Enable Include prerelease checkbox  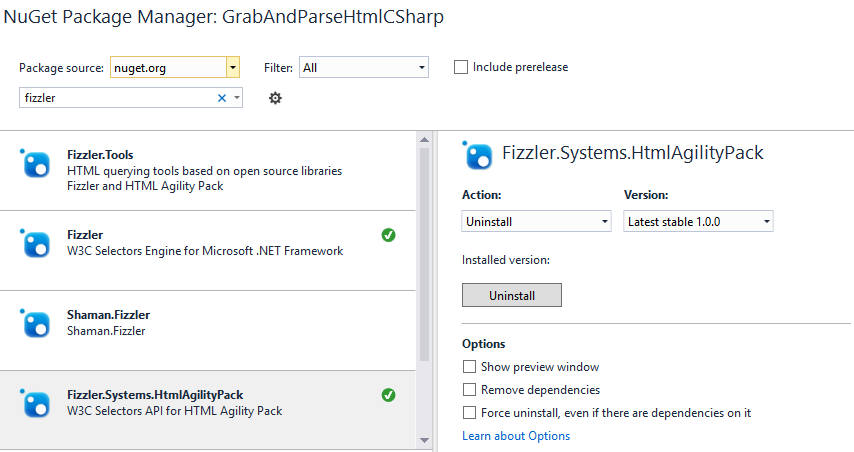coord(461,67)
